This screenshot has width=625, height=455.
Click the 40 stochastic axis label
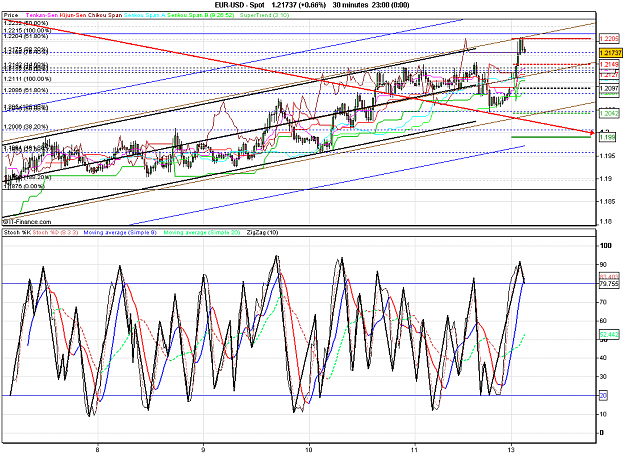click(603, 358)
